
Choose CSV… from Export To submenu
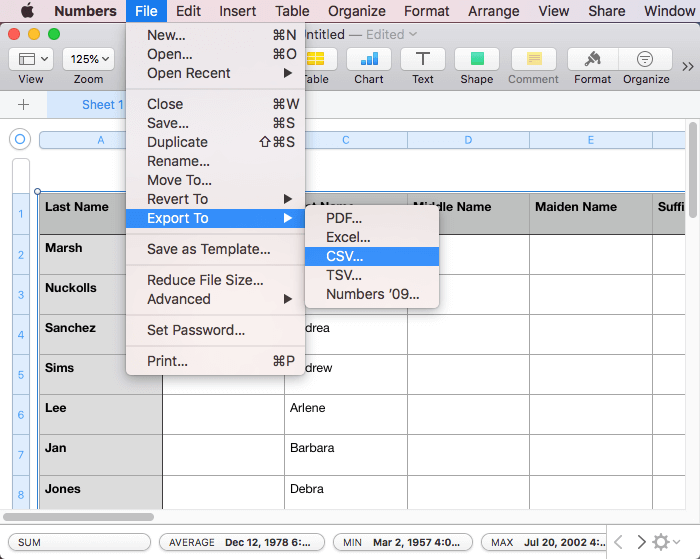click(x=372, y=256)
